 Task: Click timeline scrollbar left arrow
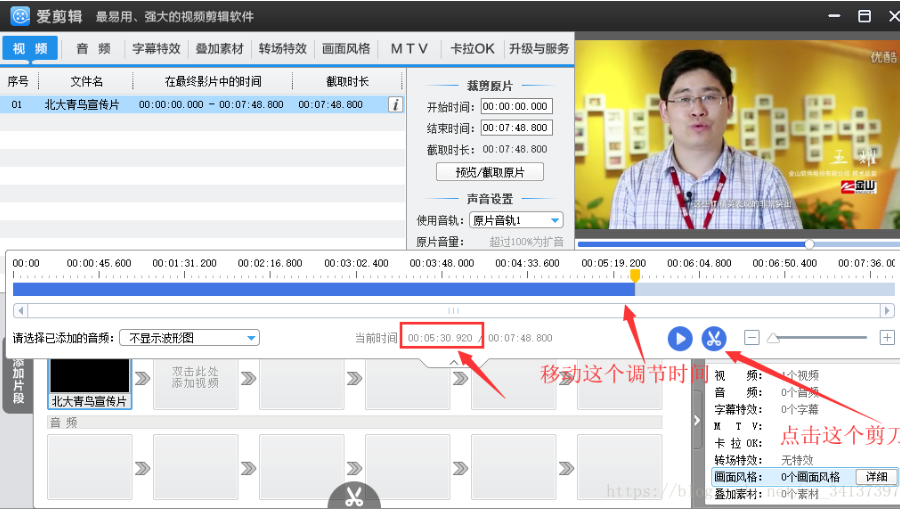tap(21, 310)
